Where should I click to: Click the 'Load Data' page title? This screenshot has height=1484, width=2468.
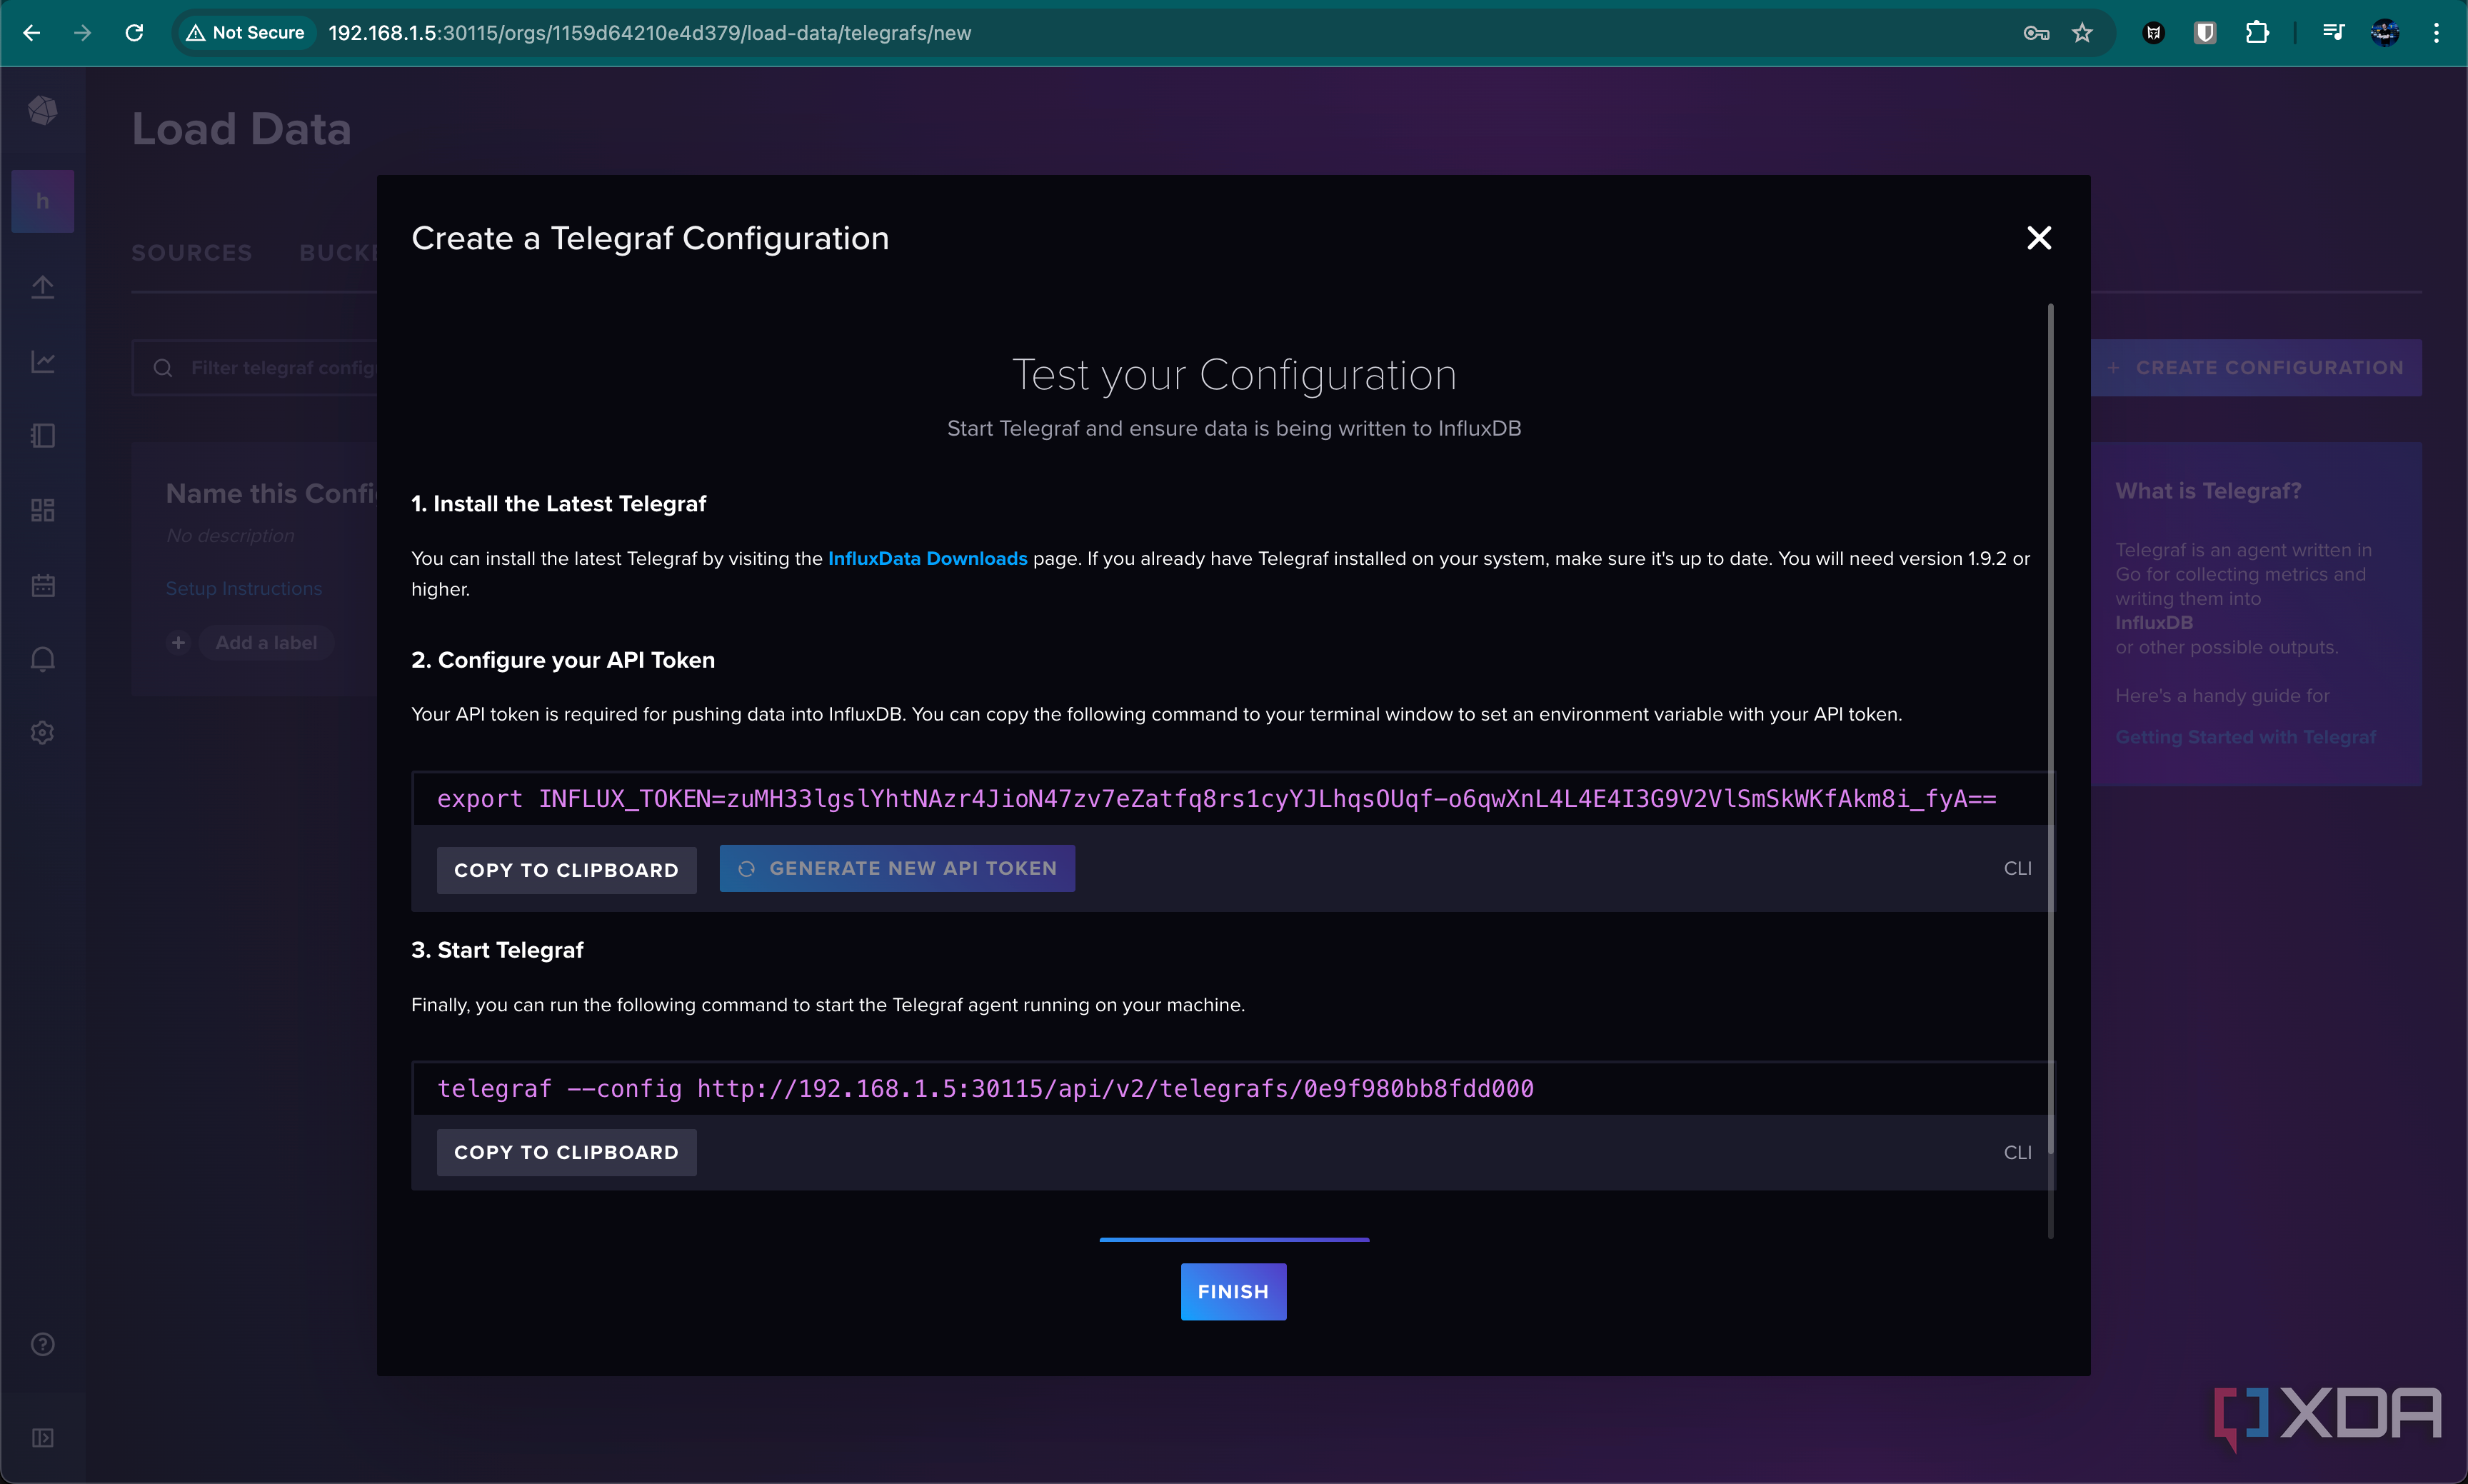coord(241,129)
